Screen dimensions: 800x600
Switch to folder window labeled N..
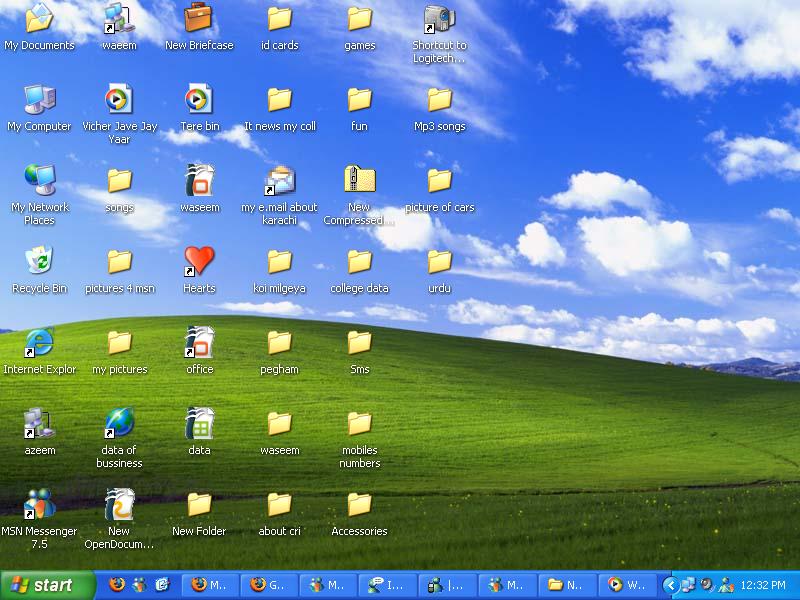565,585
